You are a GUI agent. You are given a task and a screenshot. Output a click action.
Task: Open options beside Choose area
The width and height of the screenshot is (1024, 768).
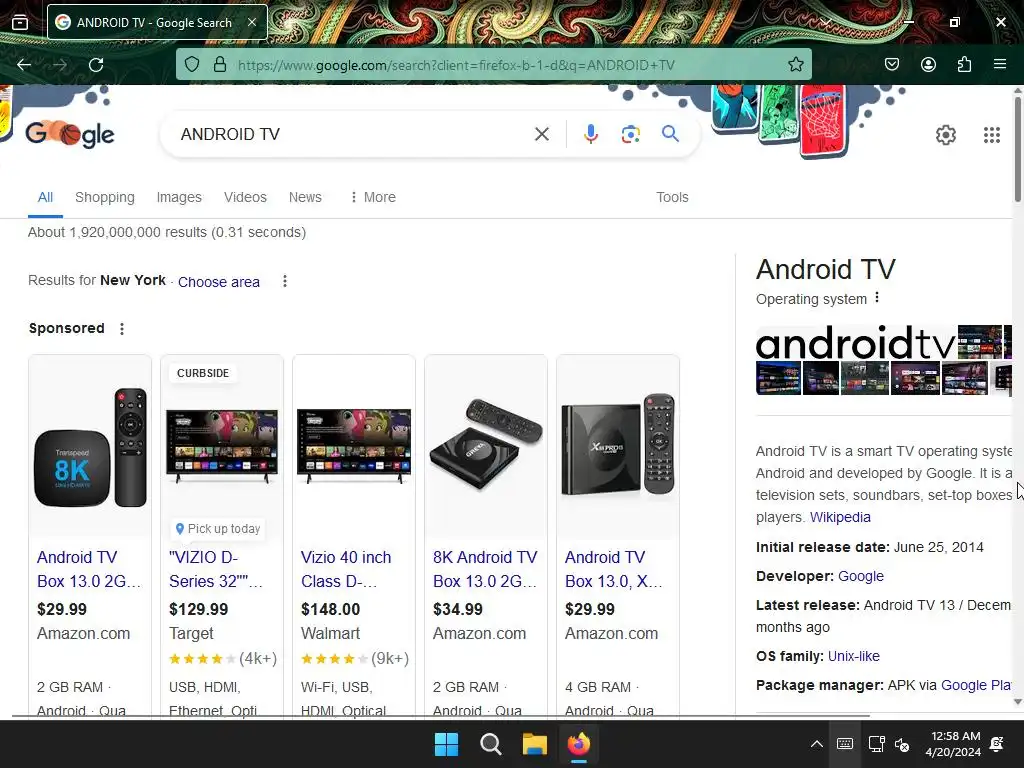285,281
